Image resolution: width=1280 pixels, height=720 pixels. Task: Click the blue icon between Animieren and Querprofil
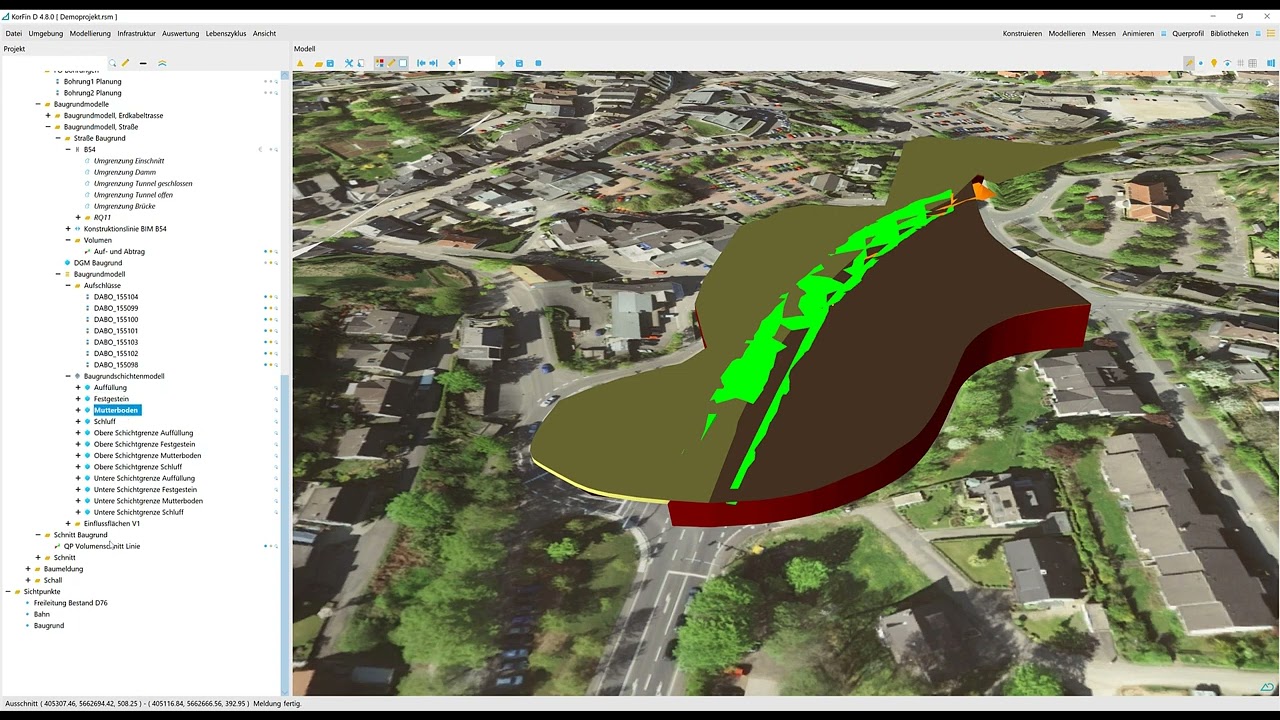1164,33
